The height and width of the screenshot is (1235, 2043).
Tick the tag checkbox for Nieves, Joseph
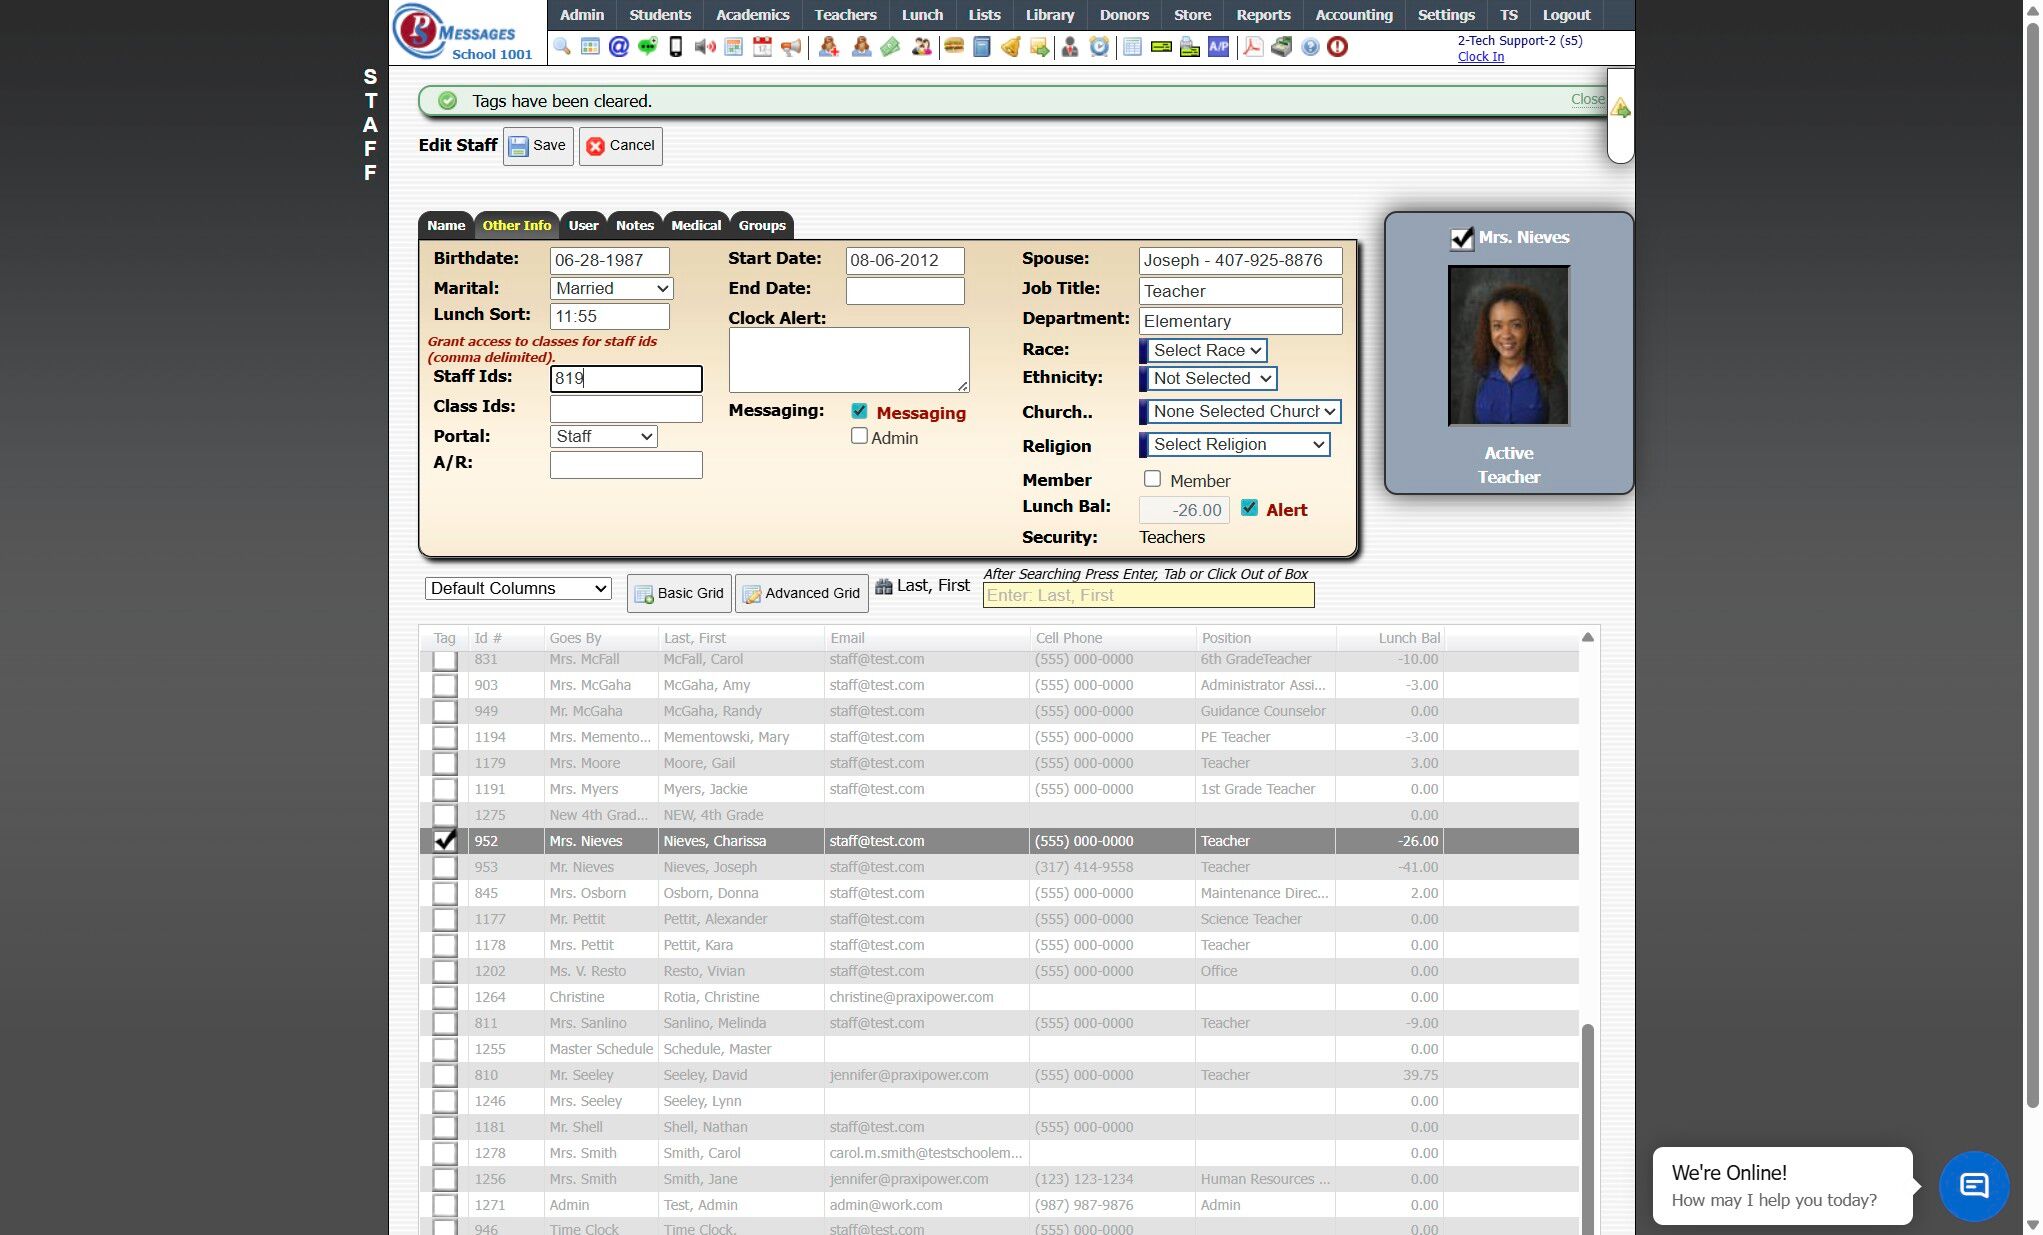coord(444,867)
